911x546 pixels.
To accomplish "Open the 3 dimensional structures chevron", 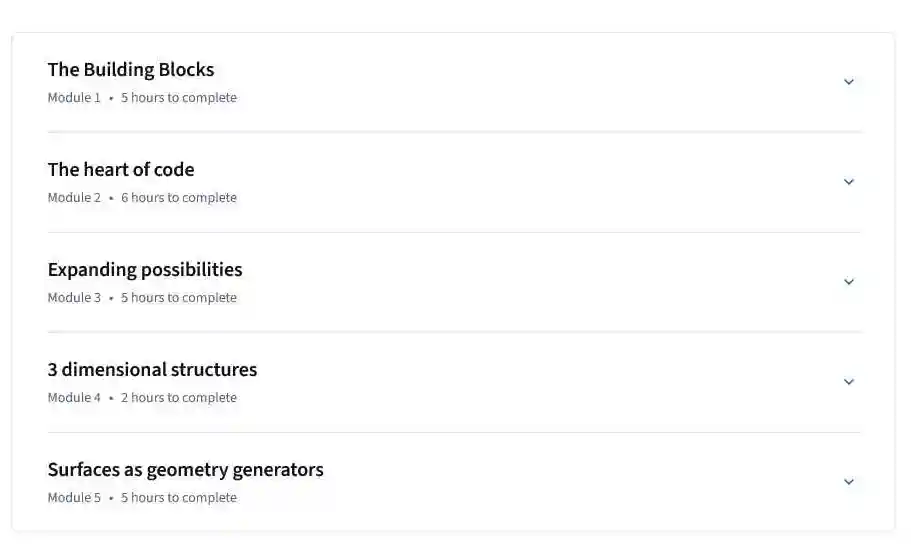I will (848, 382).
